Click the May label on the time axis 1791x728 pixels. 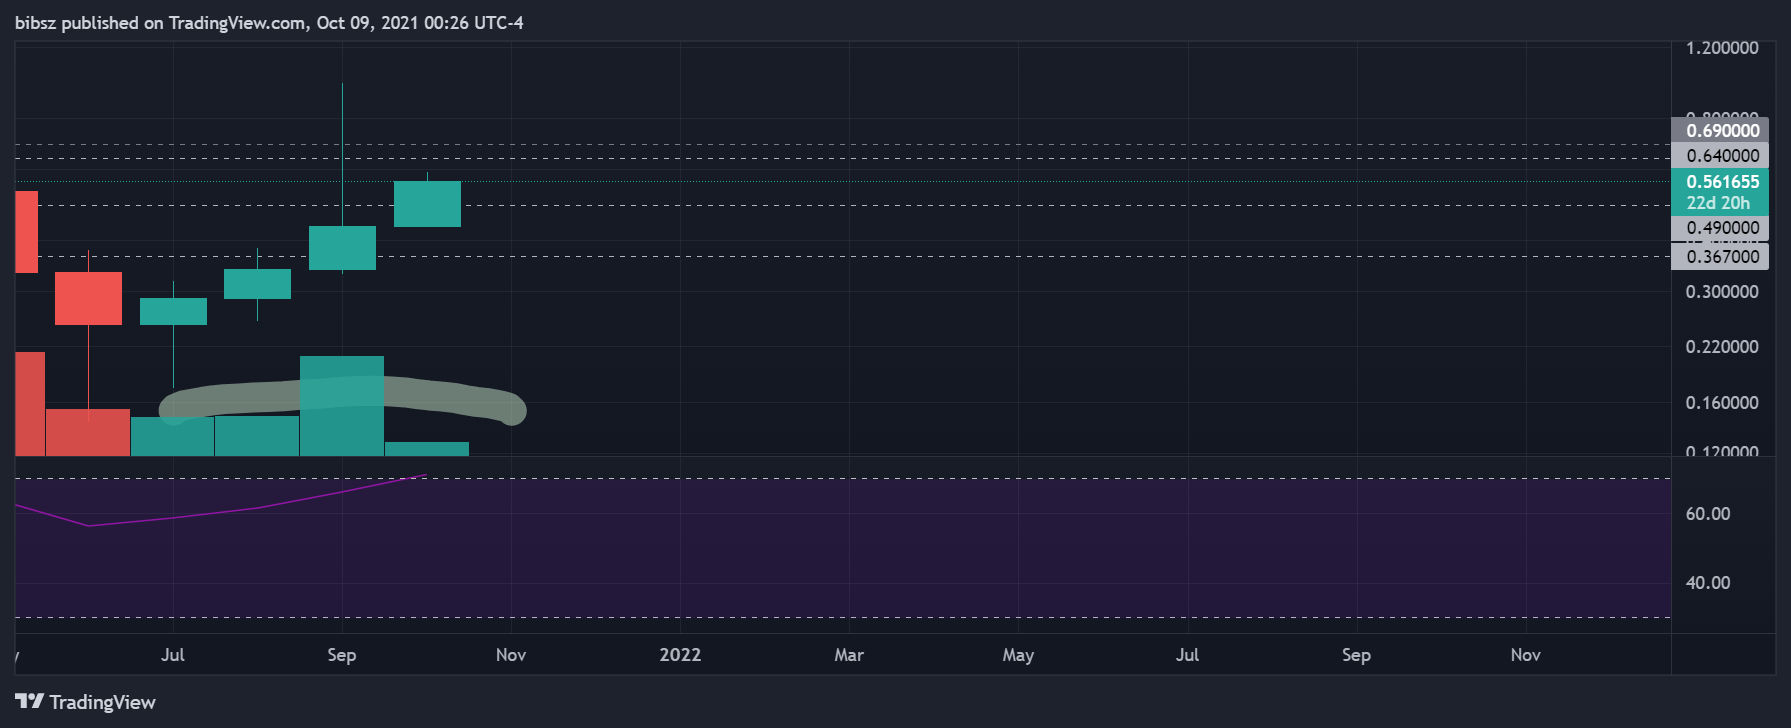(x=1018, y=655)
